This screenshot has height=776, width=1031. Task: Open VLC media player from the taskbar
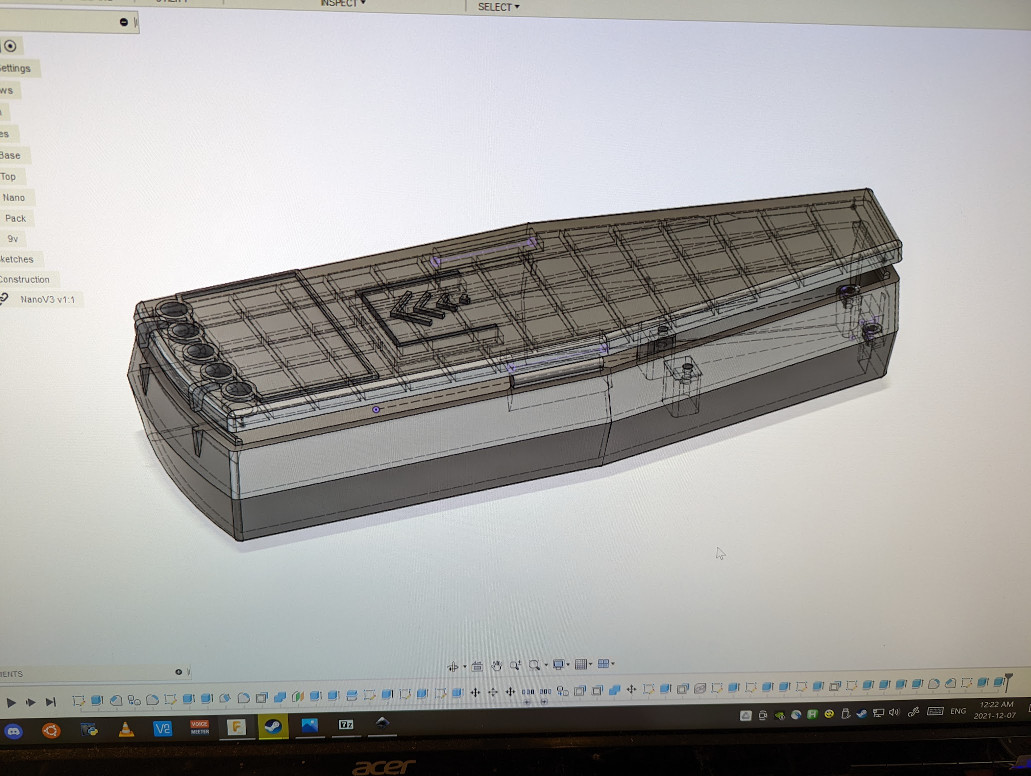pyautogui.click(x=126, y=729)
